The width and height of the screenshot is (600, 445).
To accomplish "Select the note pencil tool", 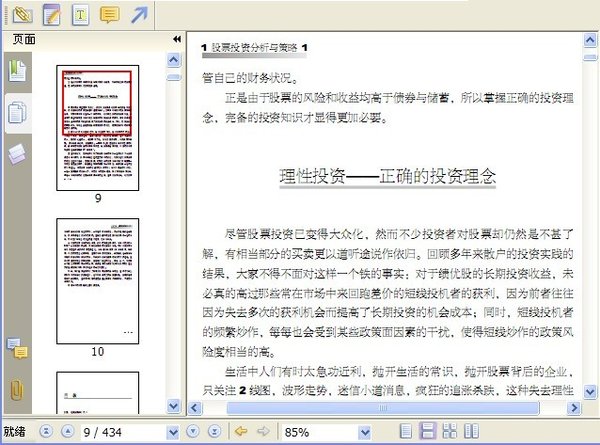I will [52, 15].
